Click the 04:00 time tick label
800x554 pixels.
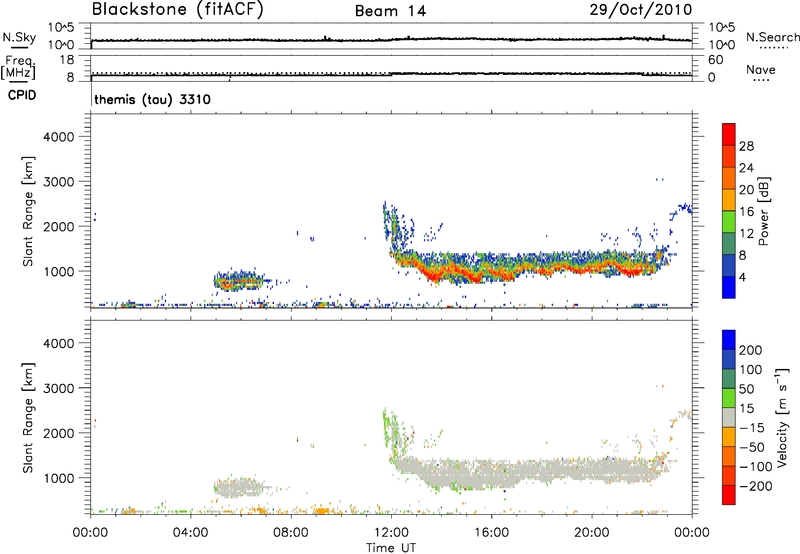(x=190, y=533)
